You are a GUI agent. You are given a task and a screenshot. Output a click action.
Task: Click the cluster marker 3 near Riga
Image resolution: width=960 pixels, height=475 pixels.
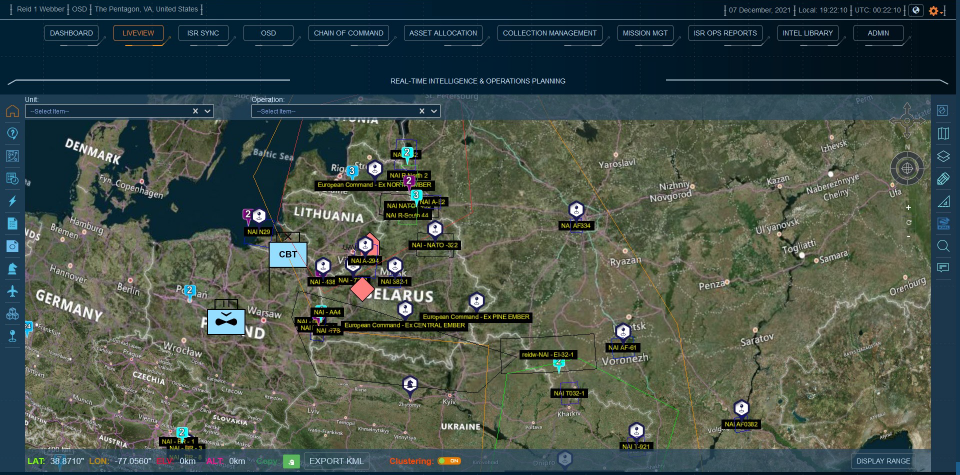(x=352, y=172)
